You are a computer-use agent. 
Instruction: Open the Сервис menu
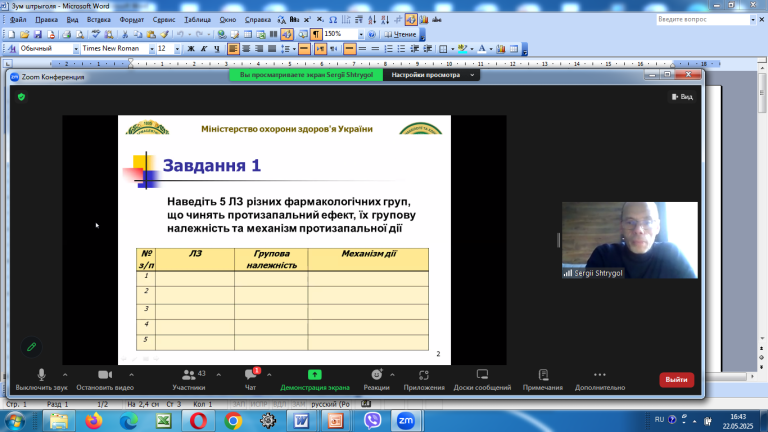tap(164, 20)
